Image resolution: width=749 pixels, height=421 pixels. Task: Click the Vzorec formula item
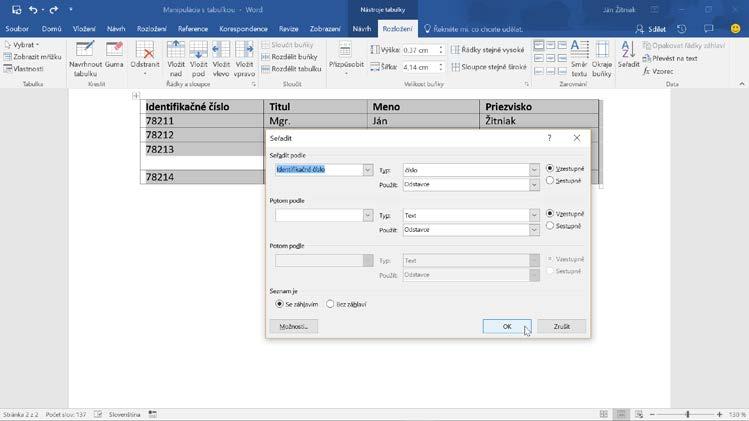coord(658,71)
